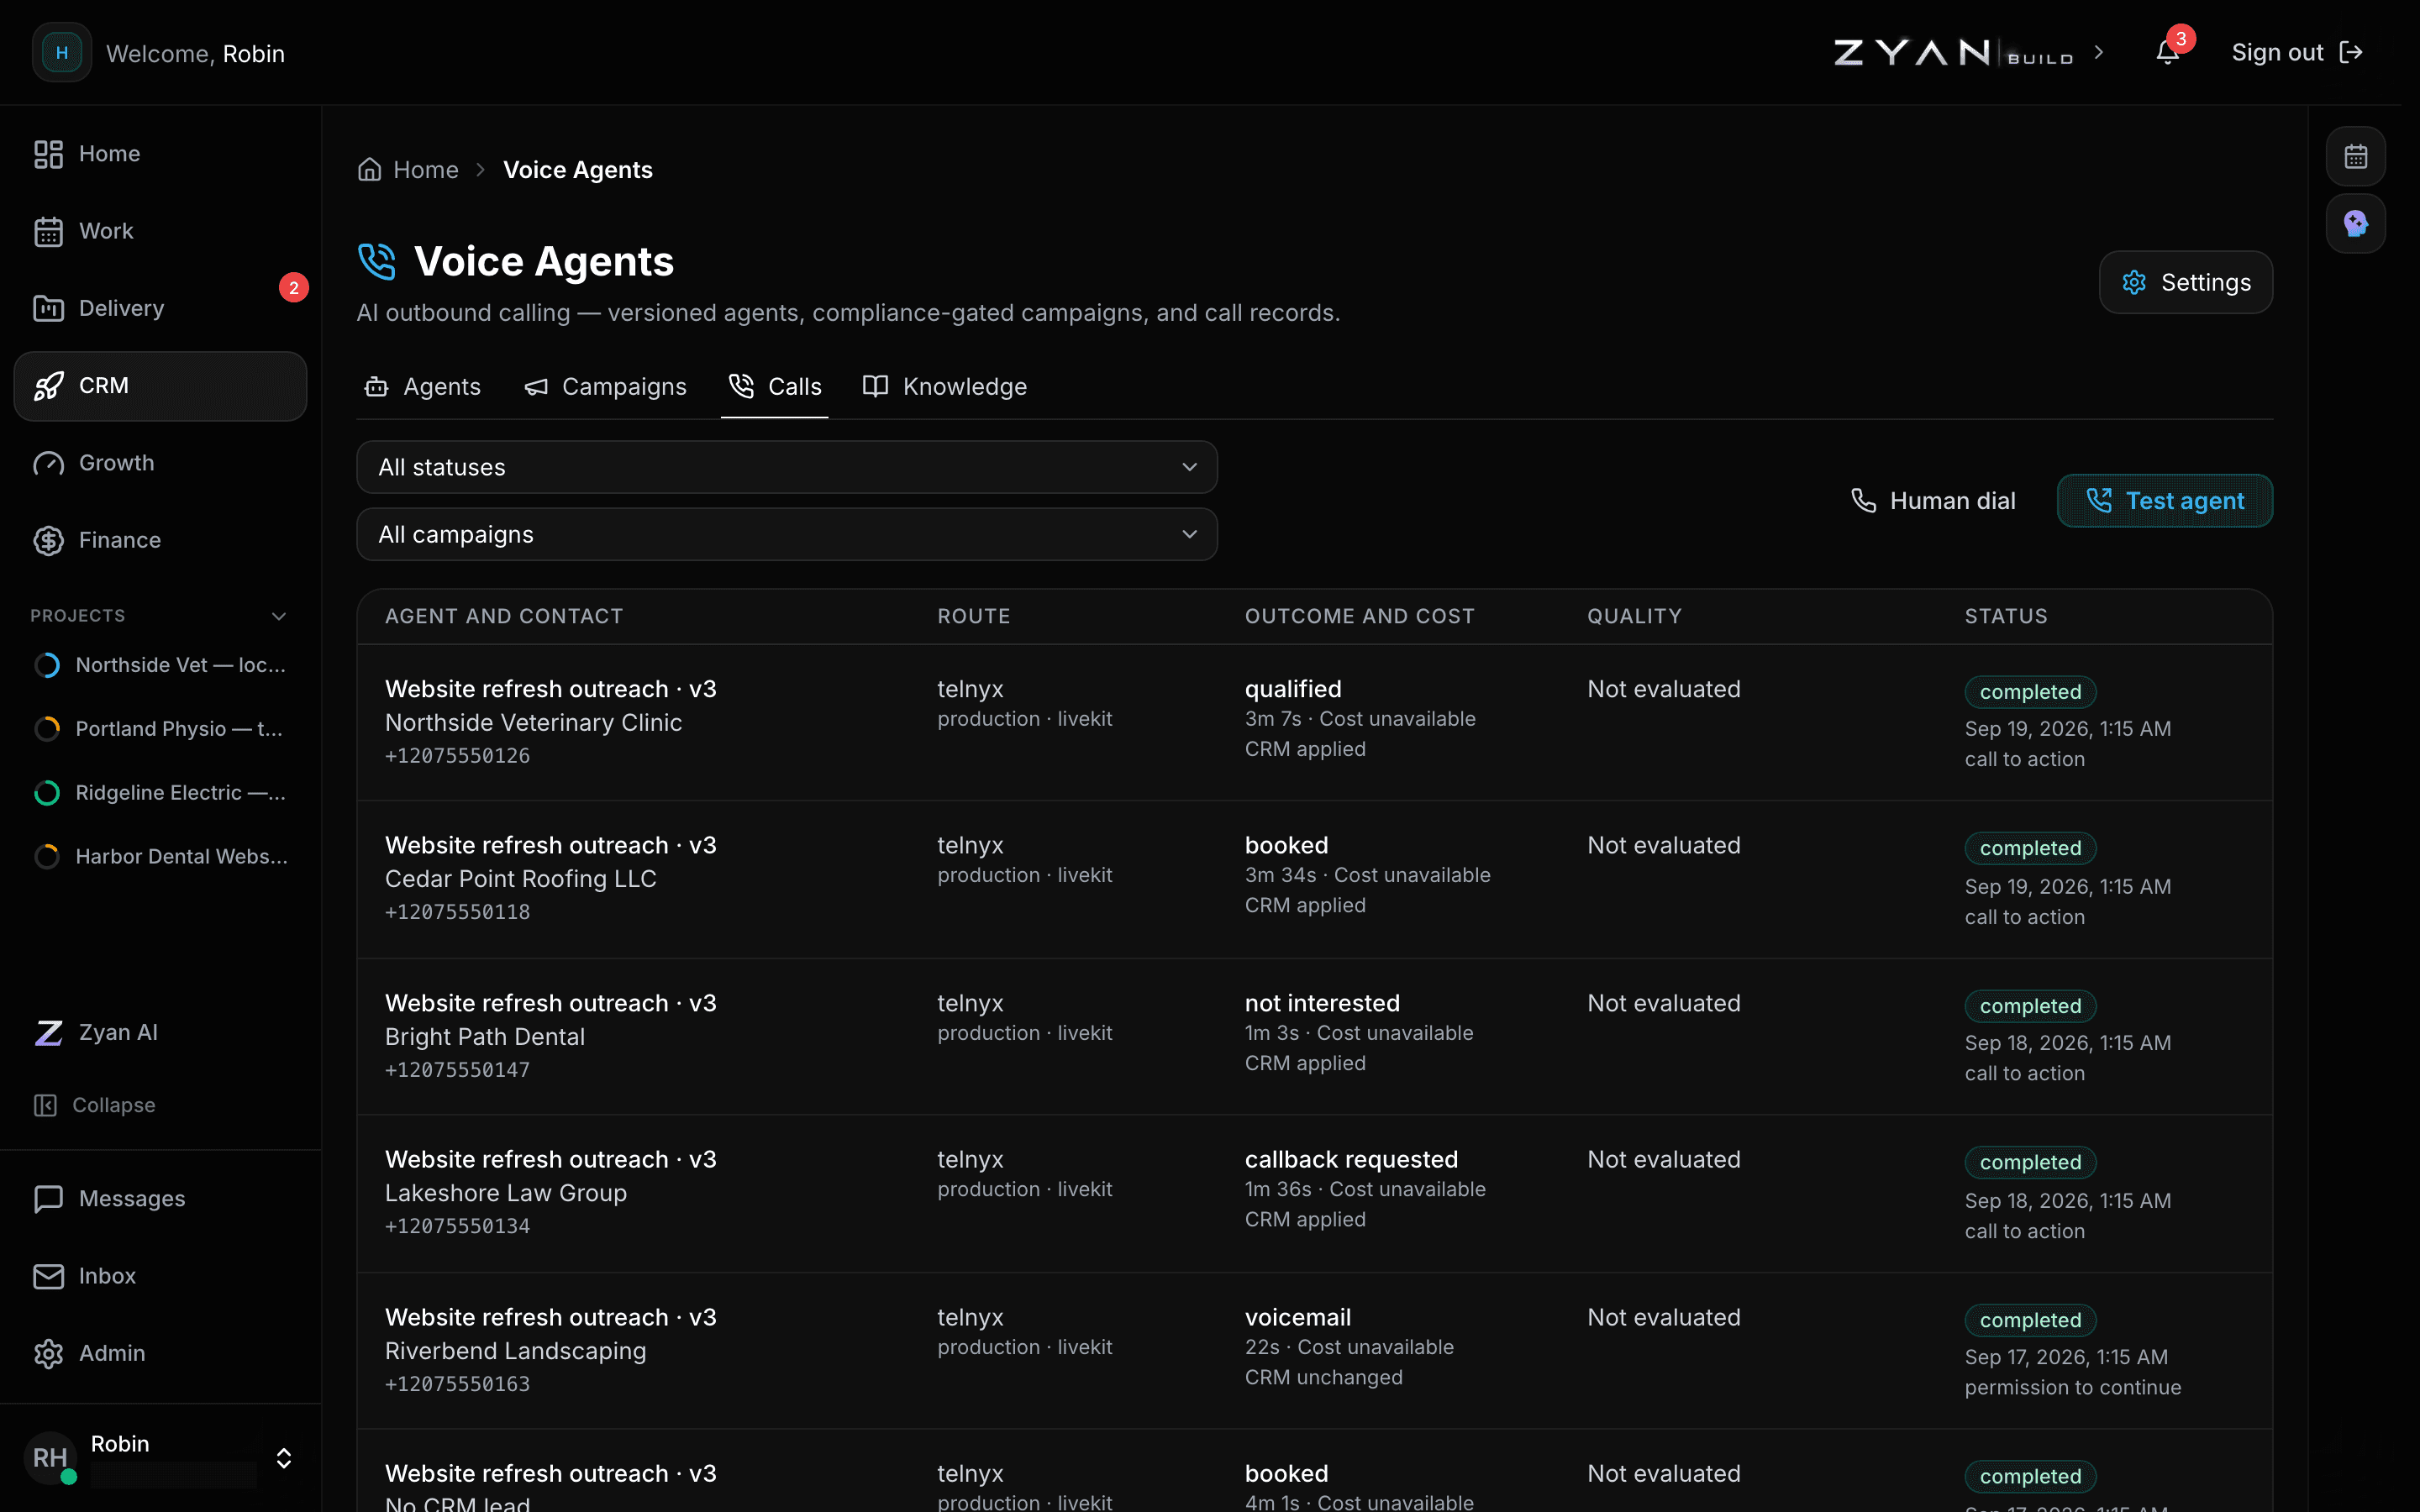
Task: Click the 'CRM unchanged' text
Action: click(1323, 1377)
